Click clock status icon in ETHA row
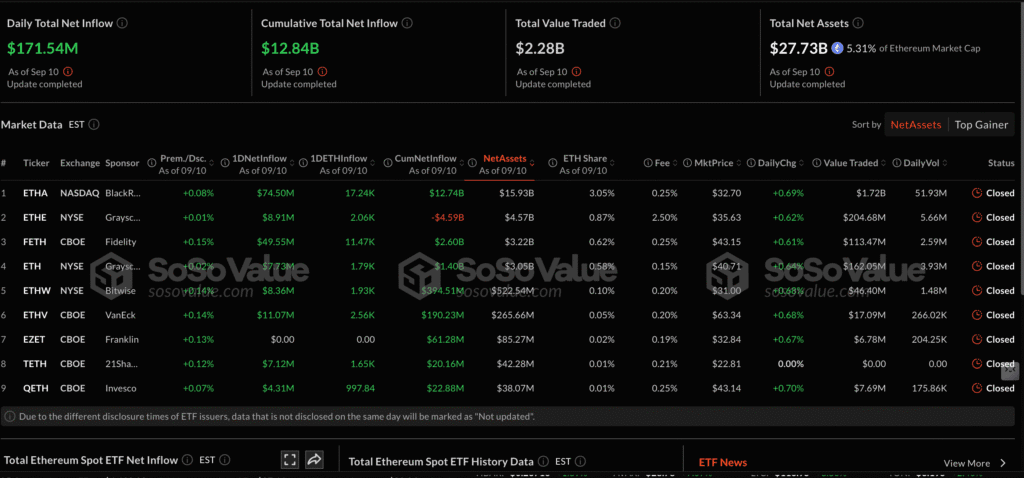The image size is (1024, 478). [976, 193]
